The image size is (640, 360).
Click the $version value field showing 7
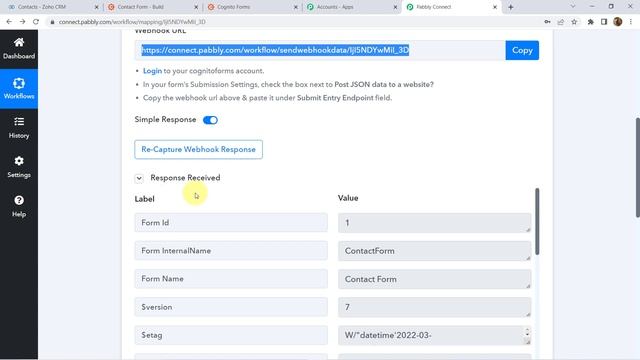pos(435,307)
